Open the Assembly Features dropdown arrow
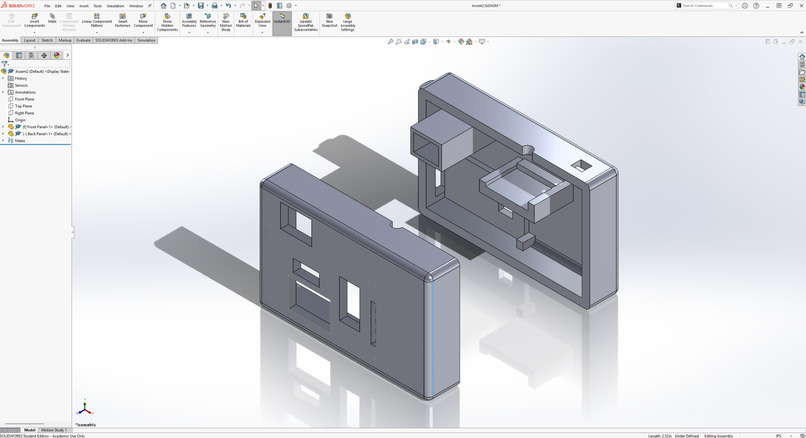Screen dimensions: 806x438 pyautogui.click(x=189, y=32)
